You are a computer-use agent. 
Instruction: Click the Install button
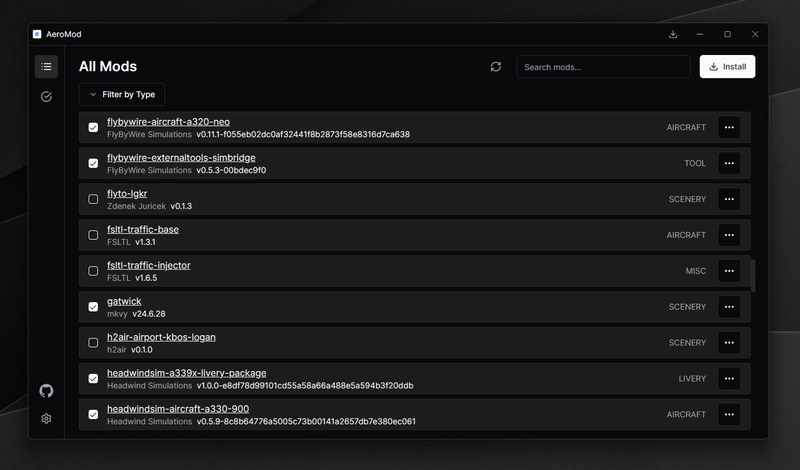point(727,67)
